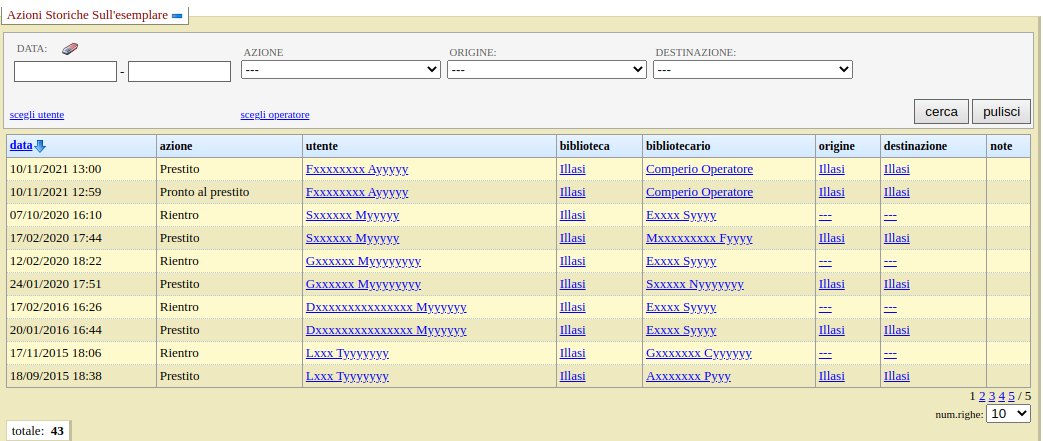Click the eraser icon next to DATA

click(69, 48)
